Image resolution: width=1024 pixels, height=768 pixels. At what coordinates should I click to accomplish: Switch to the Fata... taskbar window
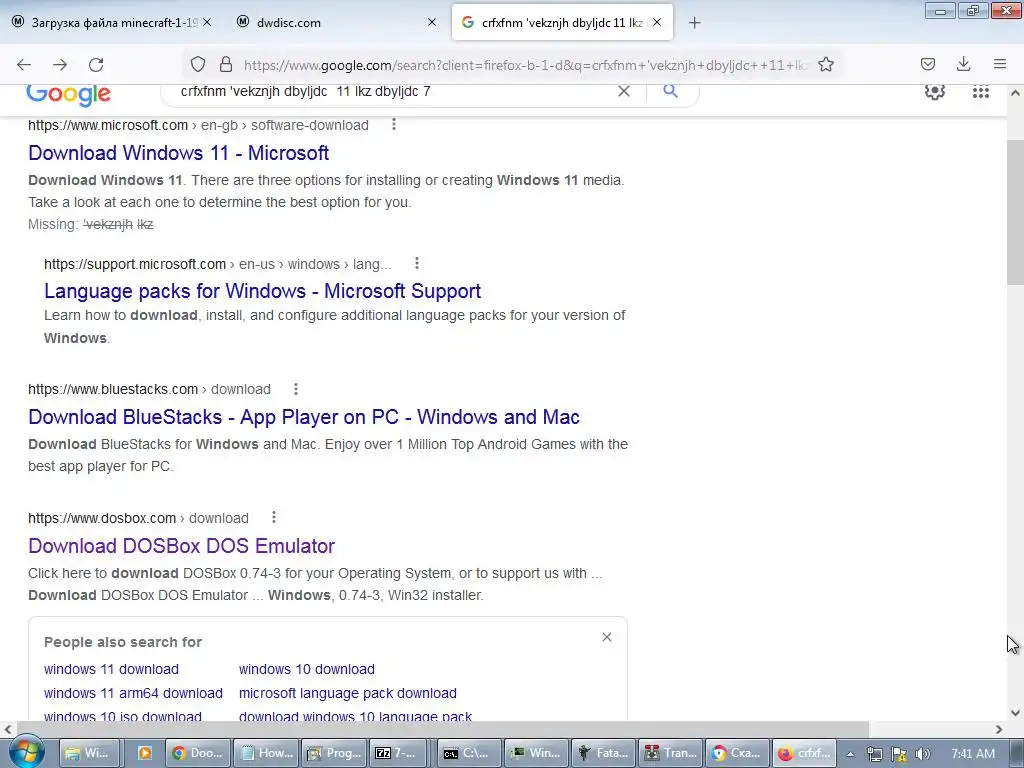[604, 753]
